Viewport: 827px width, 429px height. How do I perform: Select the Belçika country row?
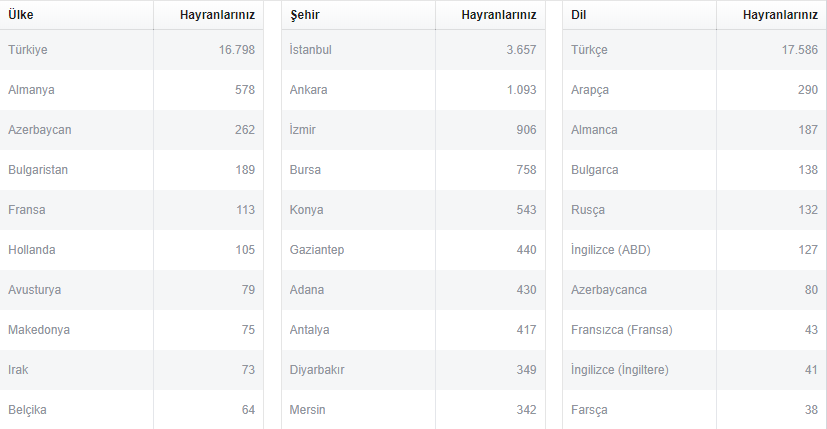point(131,409)
